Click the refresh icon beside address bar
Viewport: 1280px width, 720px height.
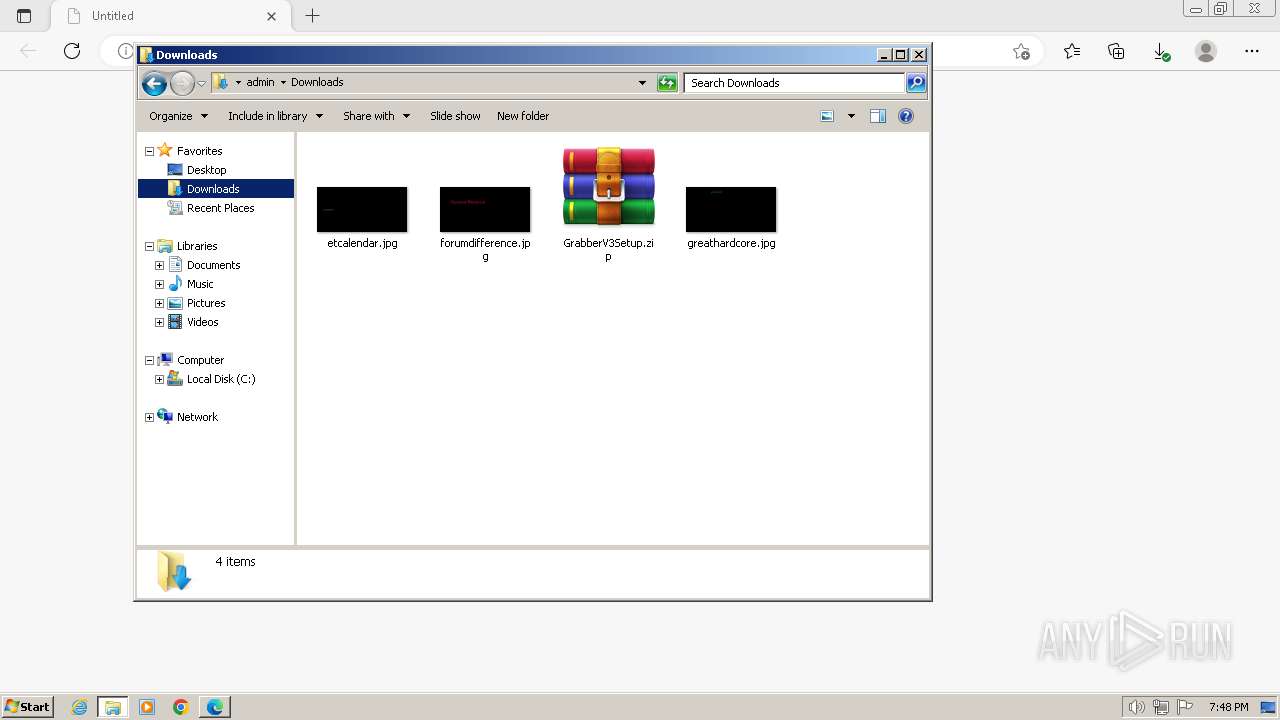667,83
